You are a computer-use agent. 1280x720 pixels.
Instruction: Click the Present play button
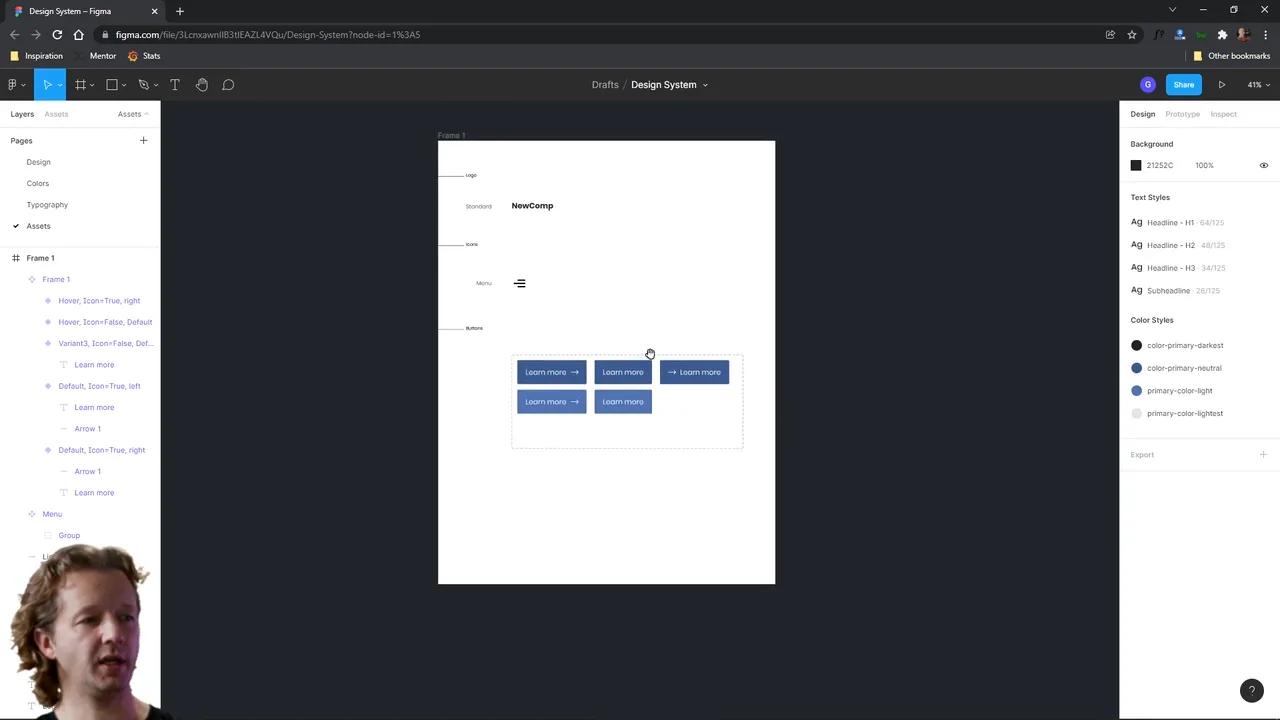point(1222,84)
